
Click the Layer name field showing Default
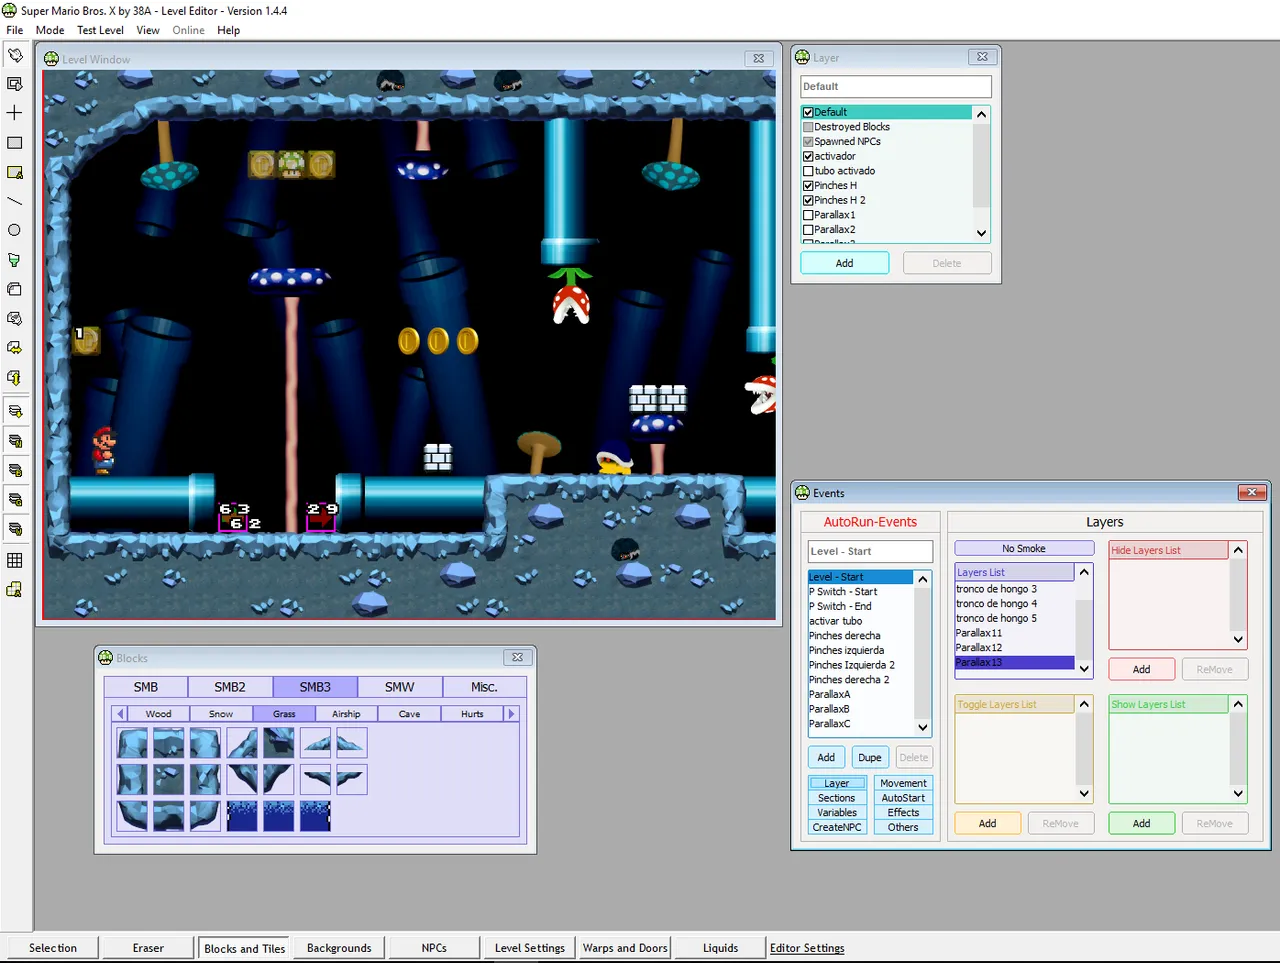[x=895, y=86]
